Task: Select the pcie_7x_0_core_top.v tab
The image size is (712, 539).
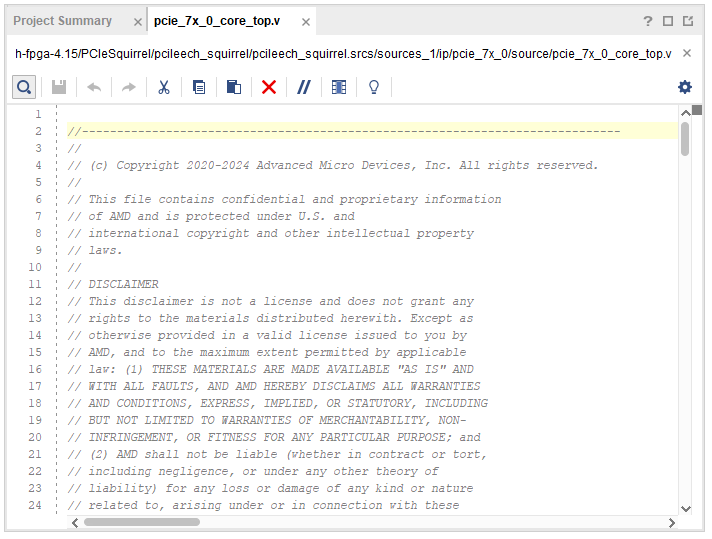Action: click(217, 21)
